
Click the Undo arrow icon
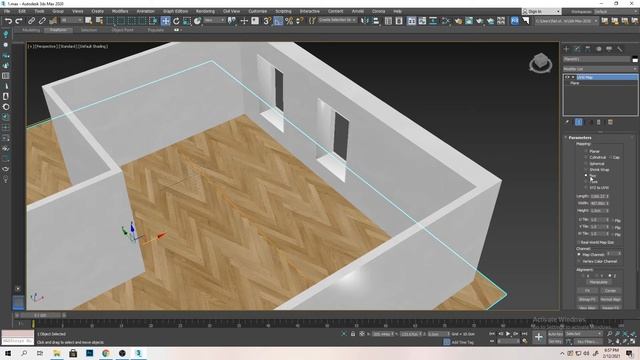click(8, 20)
